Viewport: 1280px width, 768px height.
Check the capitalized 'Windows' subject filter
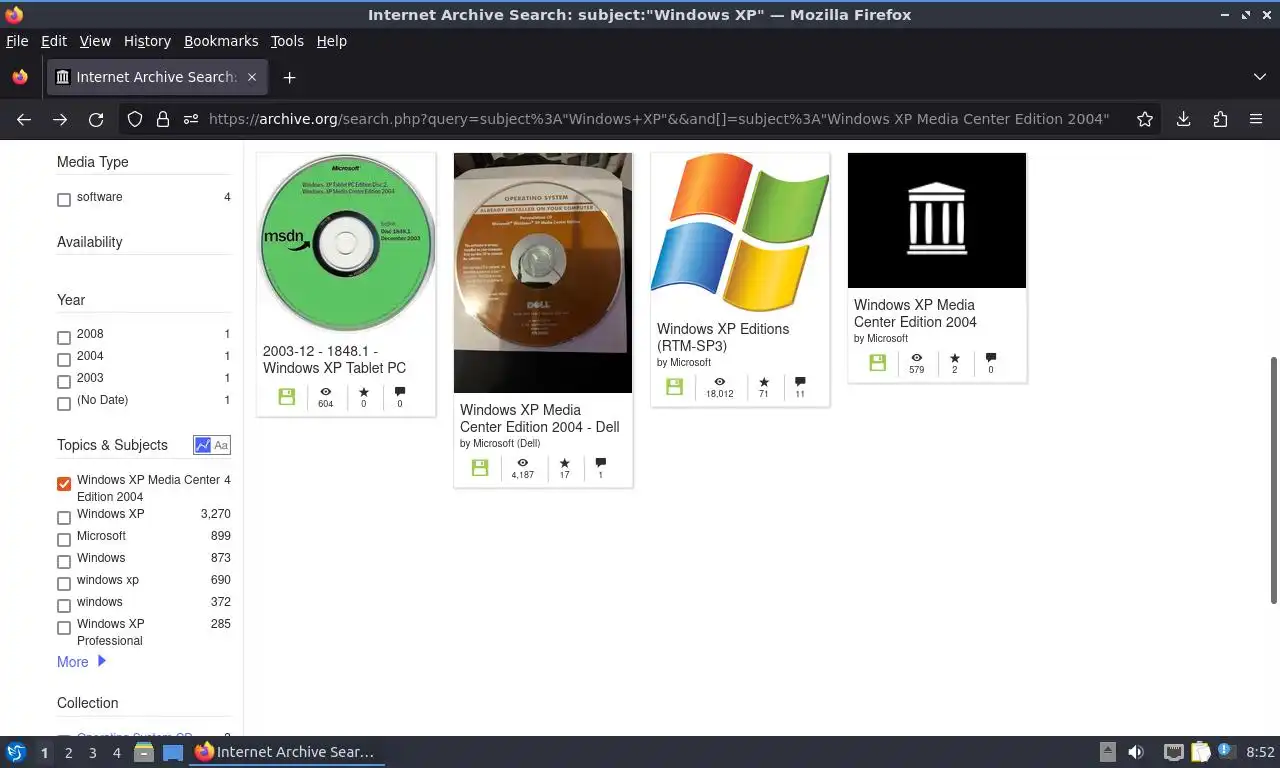tap(64, 562)
